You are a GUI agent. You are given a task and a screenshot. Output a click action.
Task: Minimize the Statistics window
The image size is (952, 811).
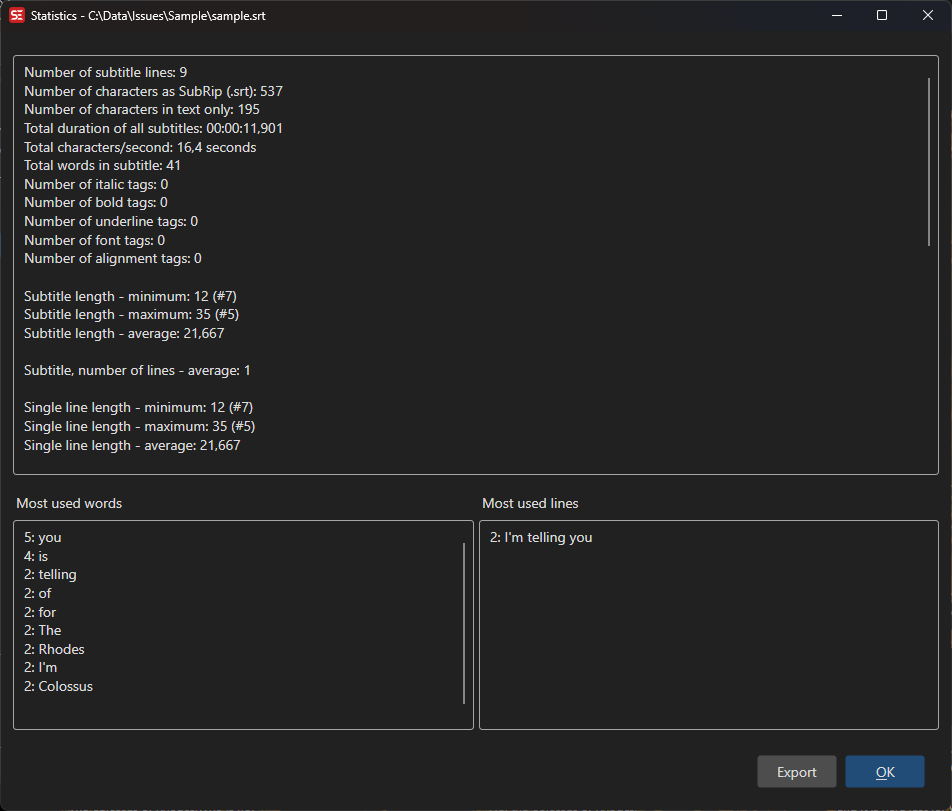point(837,15)
